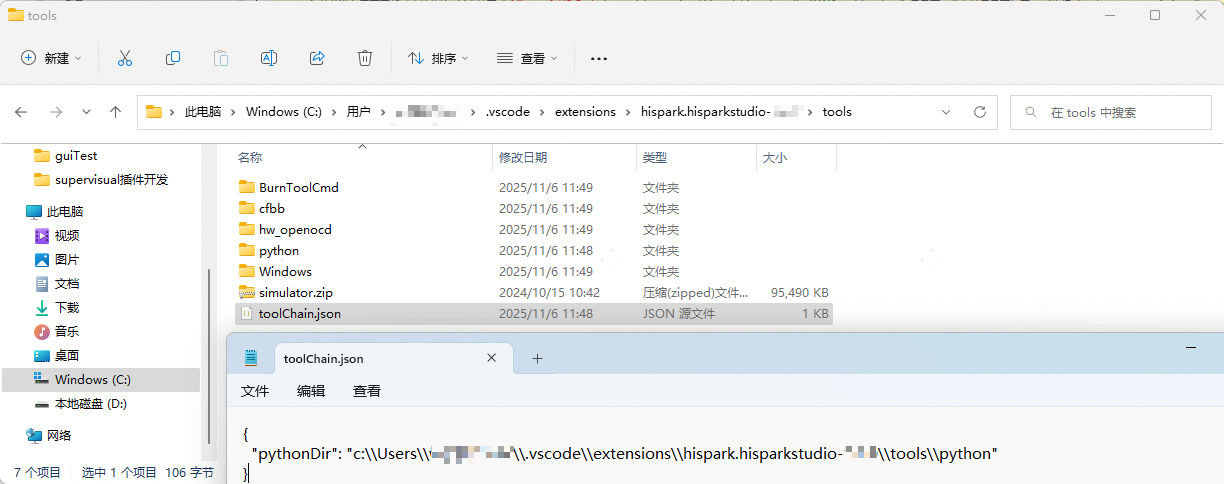The height and width of the screenshot is (484, 1224).
Task: Refresh the current folder view
Action: pyautogui.click(x=979, y=112)
